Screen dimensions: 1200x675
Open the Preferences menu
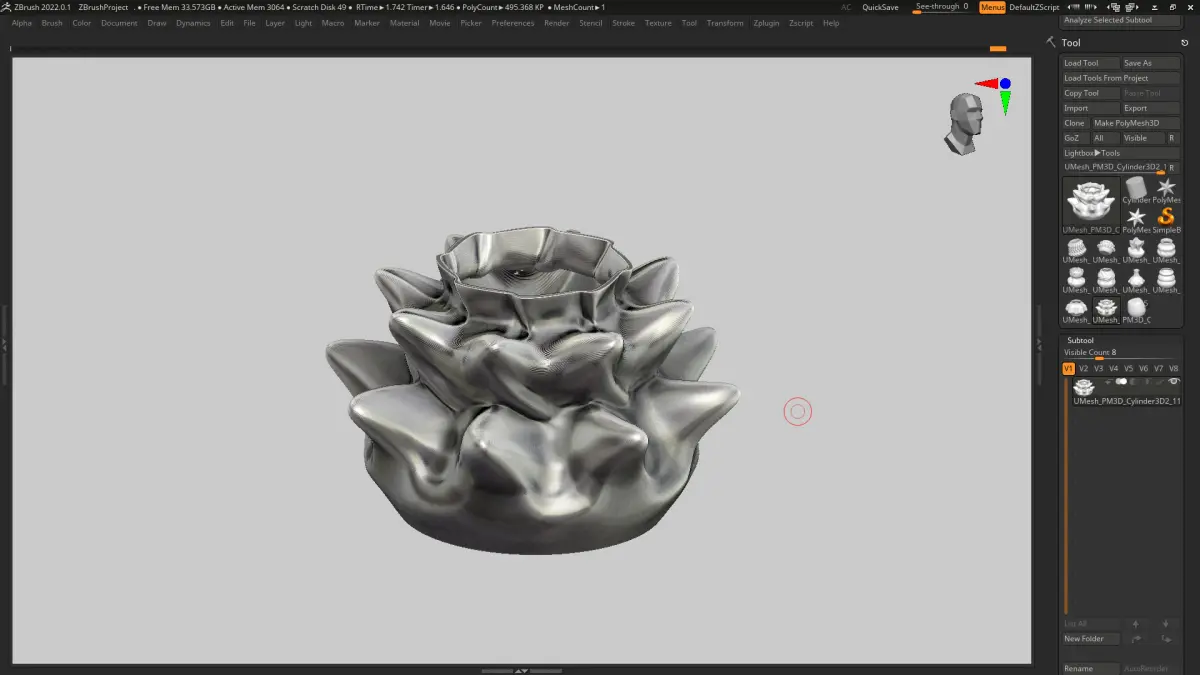point(513,23)
